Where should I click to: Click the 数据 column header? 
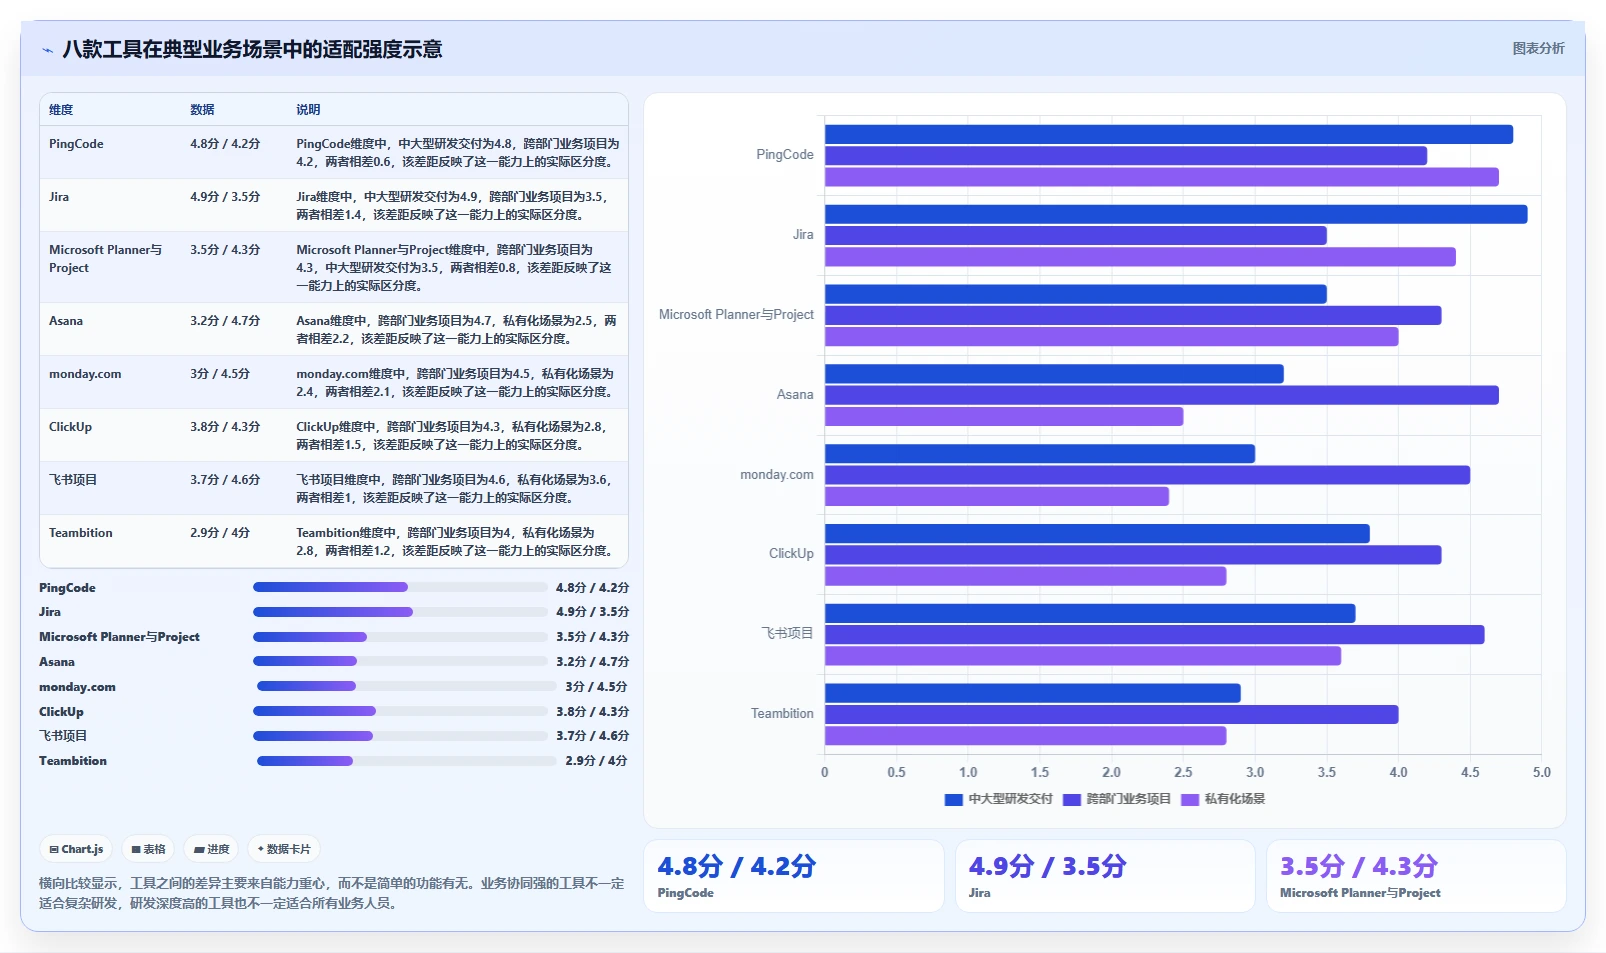click(202, 110)
